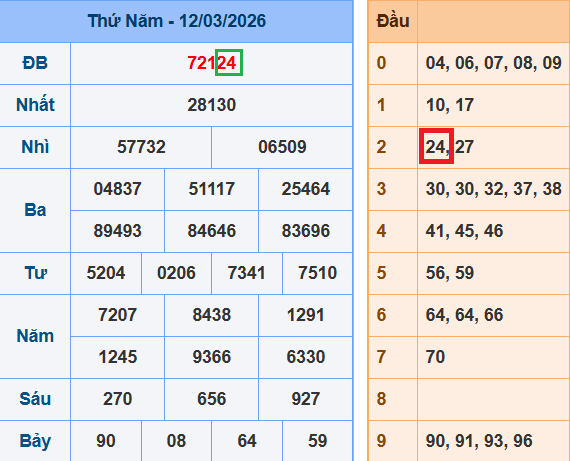Click the Năm result 6330

(306, 357)
